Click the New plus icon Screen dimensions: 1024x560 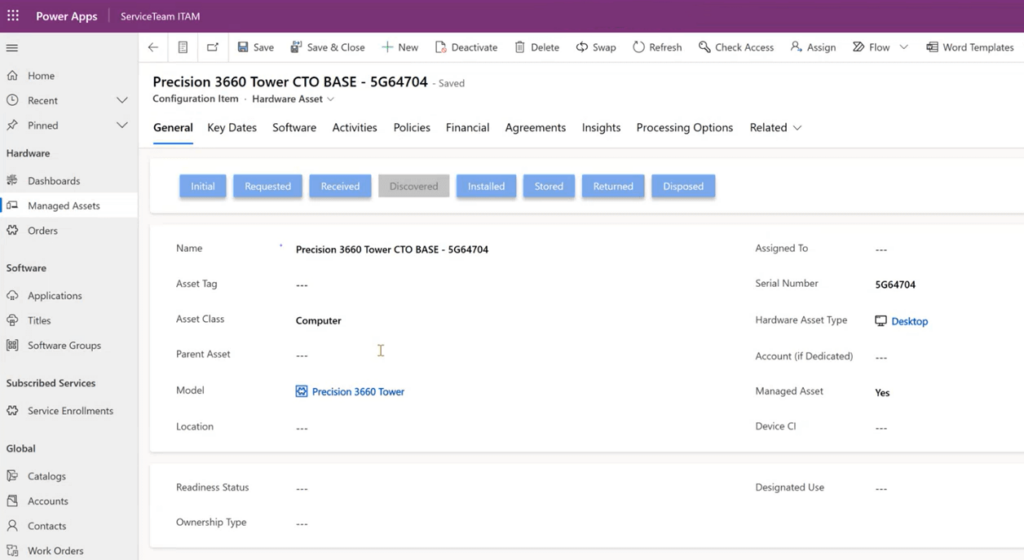[387, 47]
